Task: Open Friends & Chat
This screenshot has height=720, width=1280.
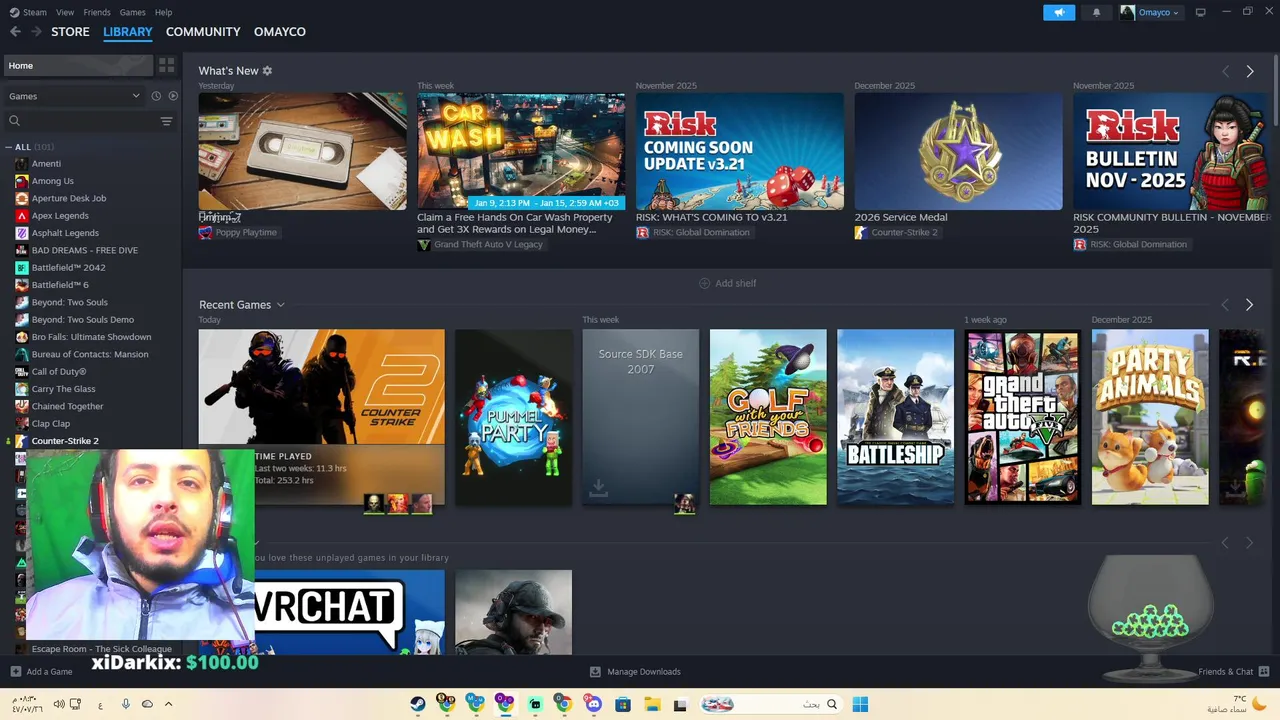Action: (x=1233, y=672)
